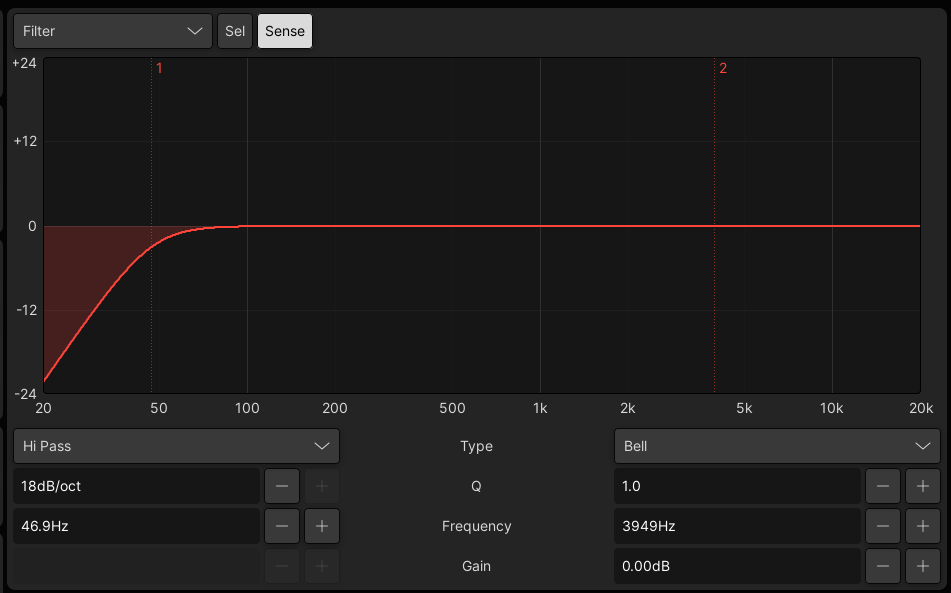This screenshot has width=951, height=593.
Task: Click the 0.00dB gain input field
Action: 736,566
